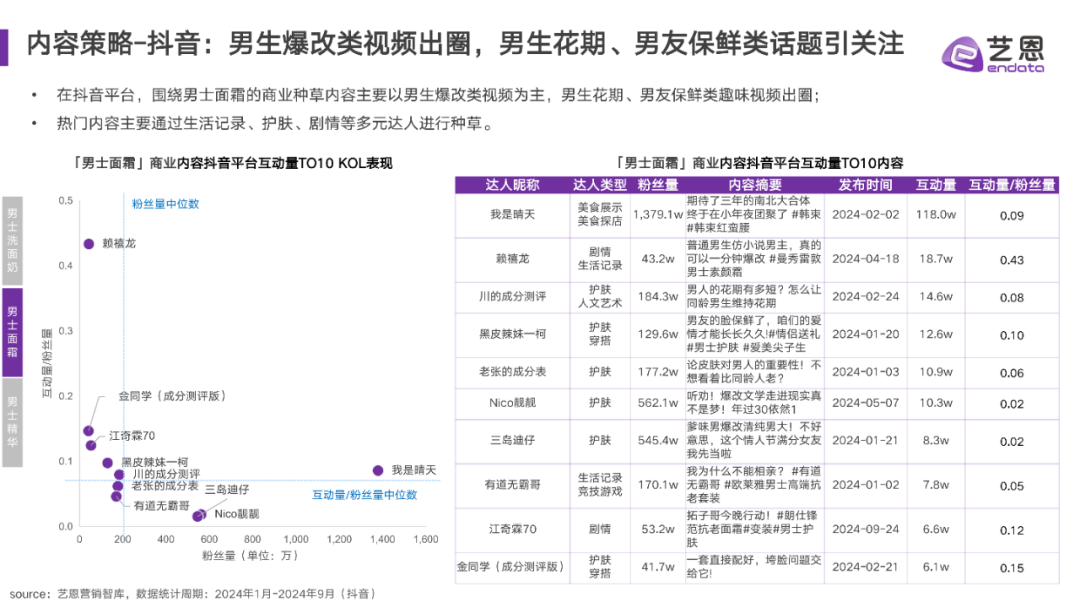1080x608 pixels.
Task: Click the 三岛迪仔 scatter label
Action: [227, 490]
